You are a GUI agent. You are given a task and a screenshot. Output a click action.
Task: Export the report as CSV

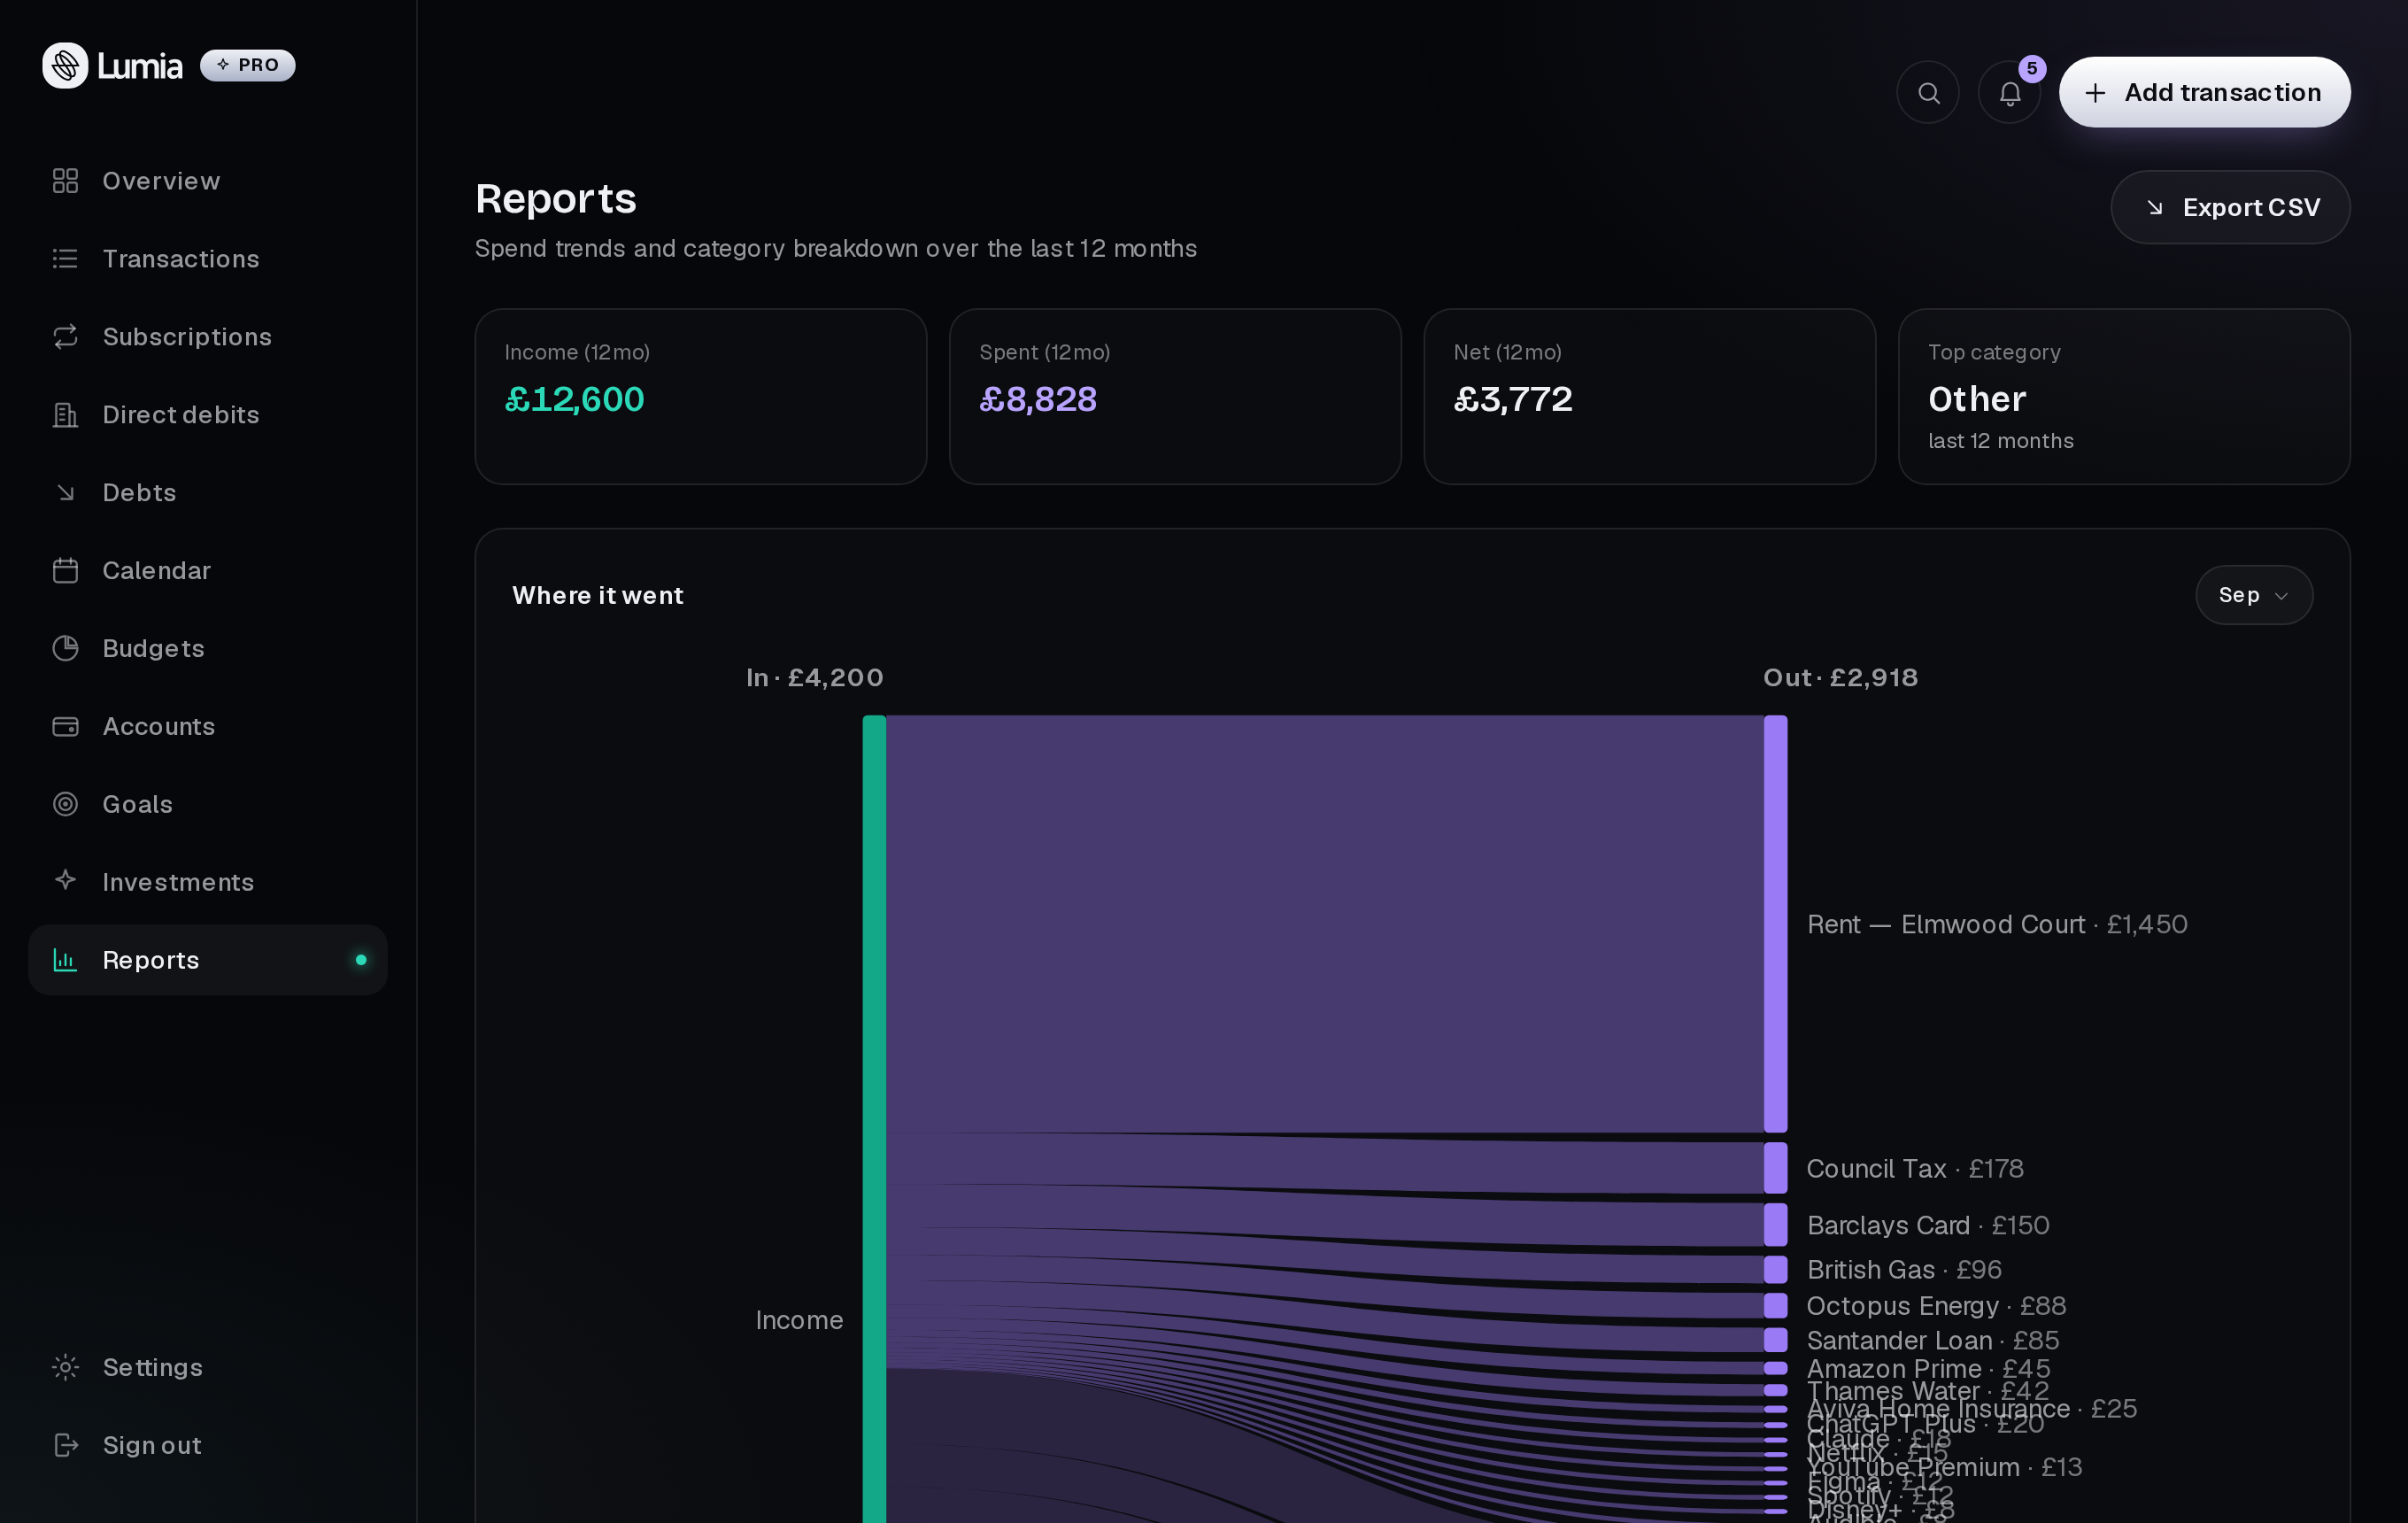(x=2230, y=207)
